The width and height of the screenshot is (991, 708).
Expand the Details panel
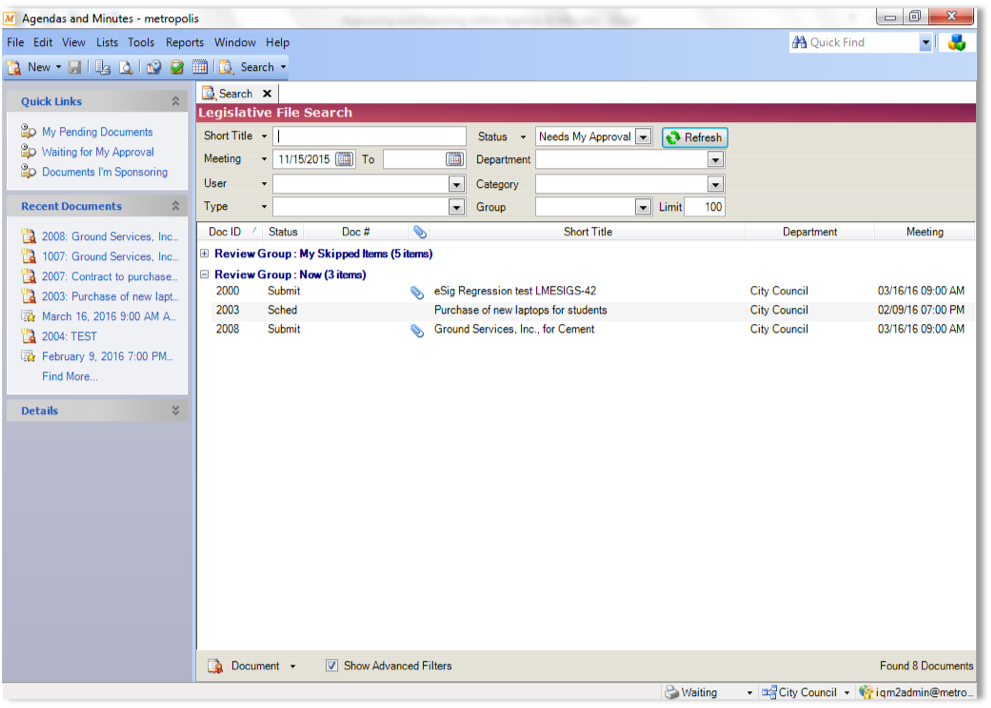(176, 411)
